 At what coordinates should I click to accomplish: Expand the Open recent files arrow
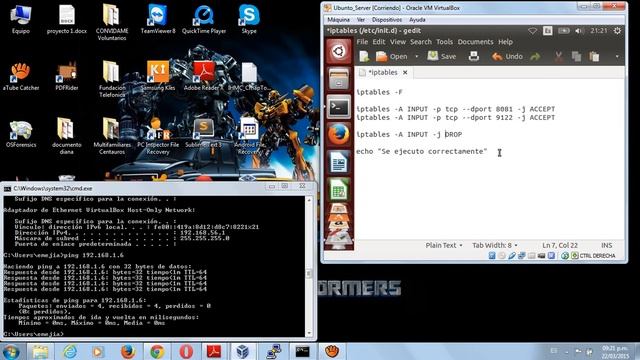click(416, 56)
